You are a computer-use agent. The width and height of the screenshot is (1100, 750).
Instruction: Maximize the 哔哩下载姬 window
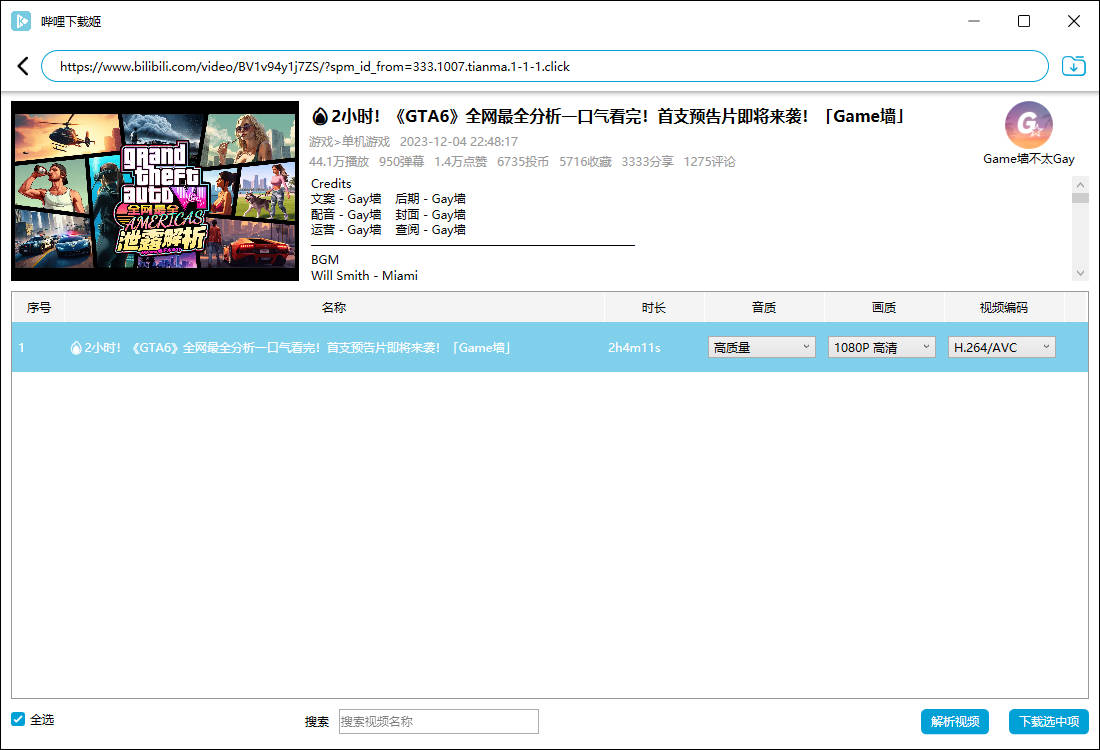1024,21
